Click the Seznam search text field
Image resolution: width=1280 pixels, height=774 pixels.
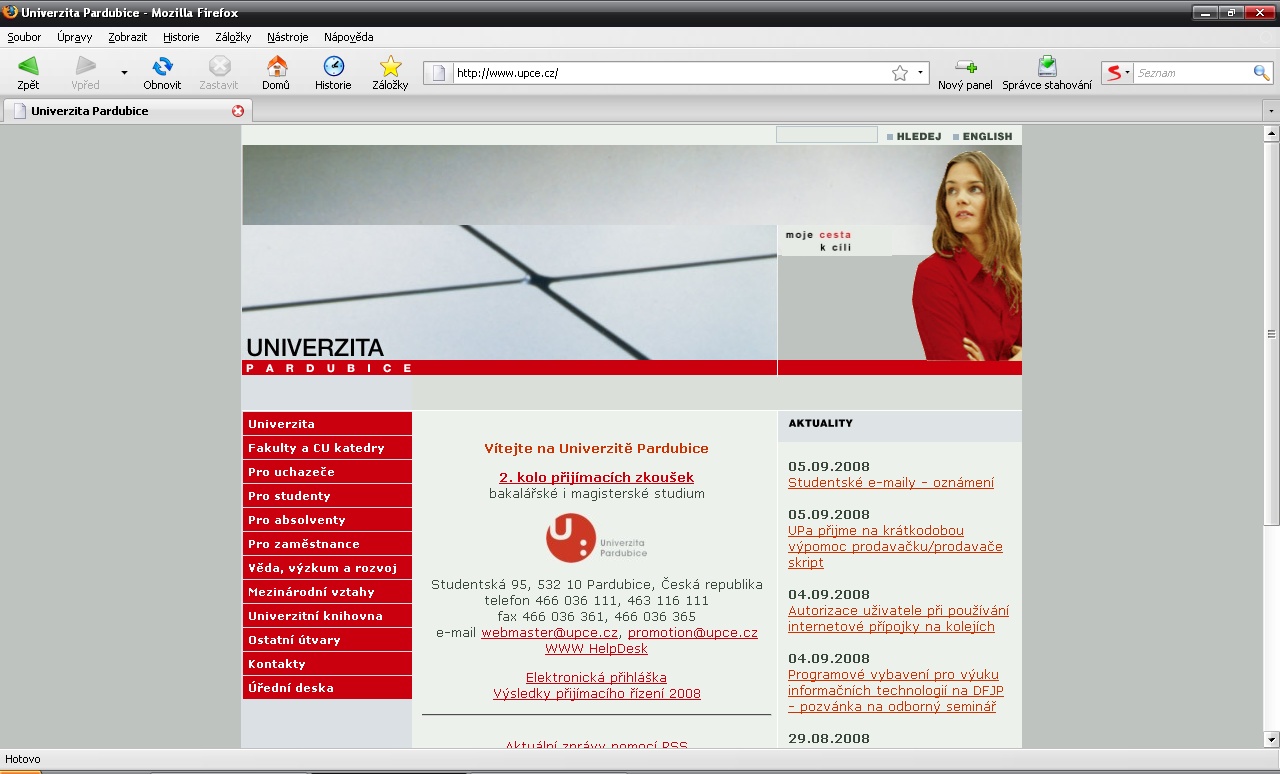[x=1192, y=73]
